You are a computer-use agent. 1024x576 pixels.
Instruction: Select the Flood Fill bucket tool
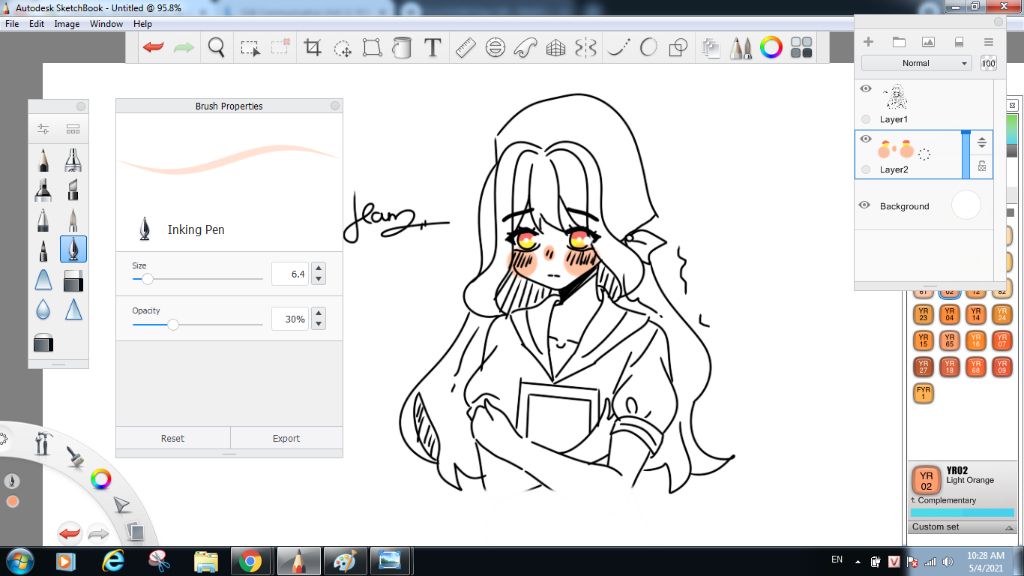click(402, 48)
